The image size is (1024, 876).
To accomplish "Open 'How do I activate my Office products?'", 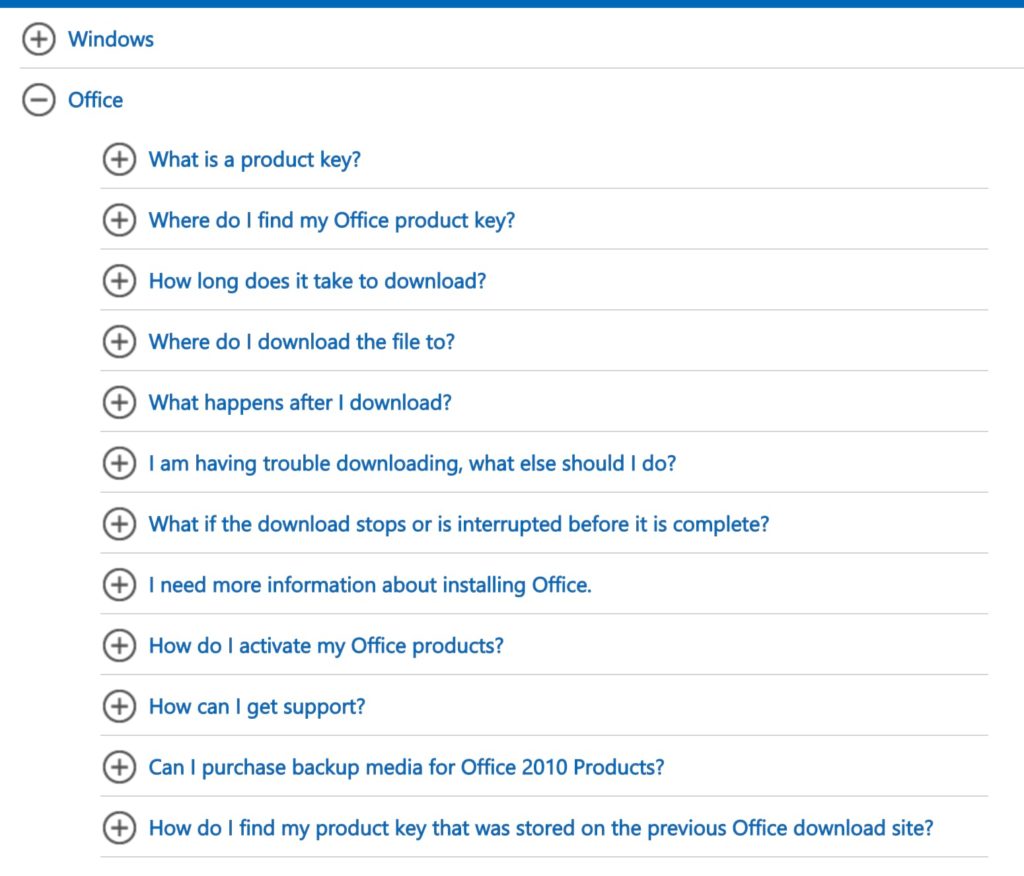I will pos(326,645).
